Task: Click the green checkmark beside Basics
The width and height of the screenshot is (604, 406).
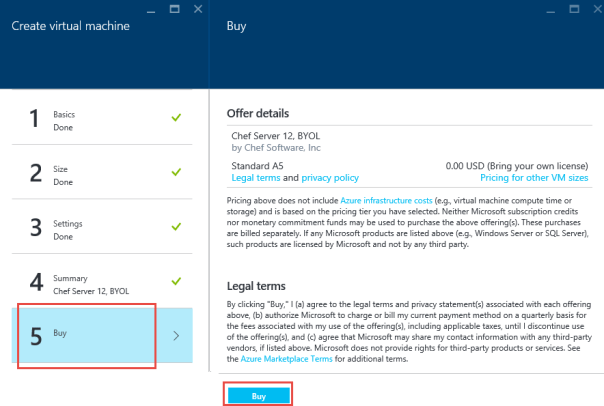Action: [x=176, y=118]
